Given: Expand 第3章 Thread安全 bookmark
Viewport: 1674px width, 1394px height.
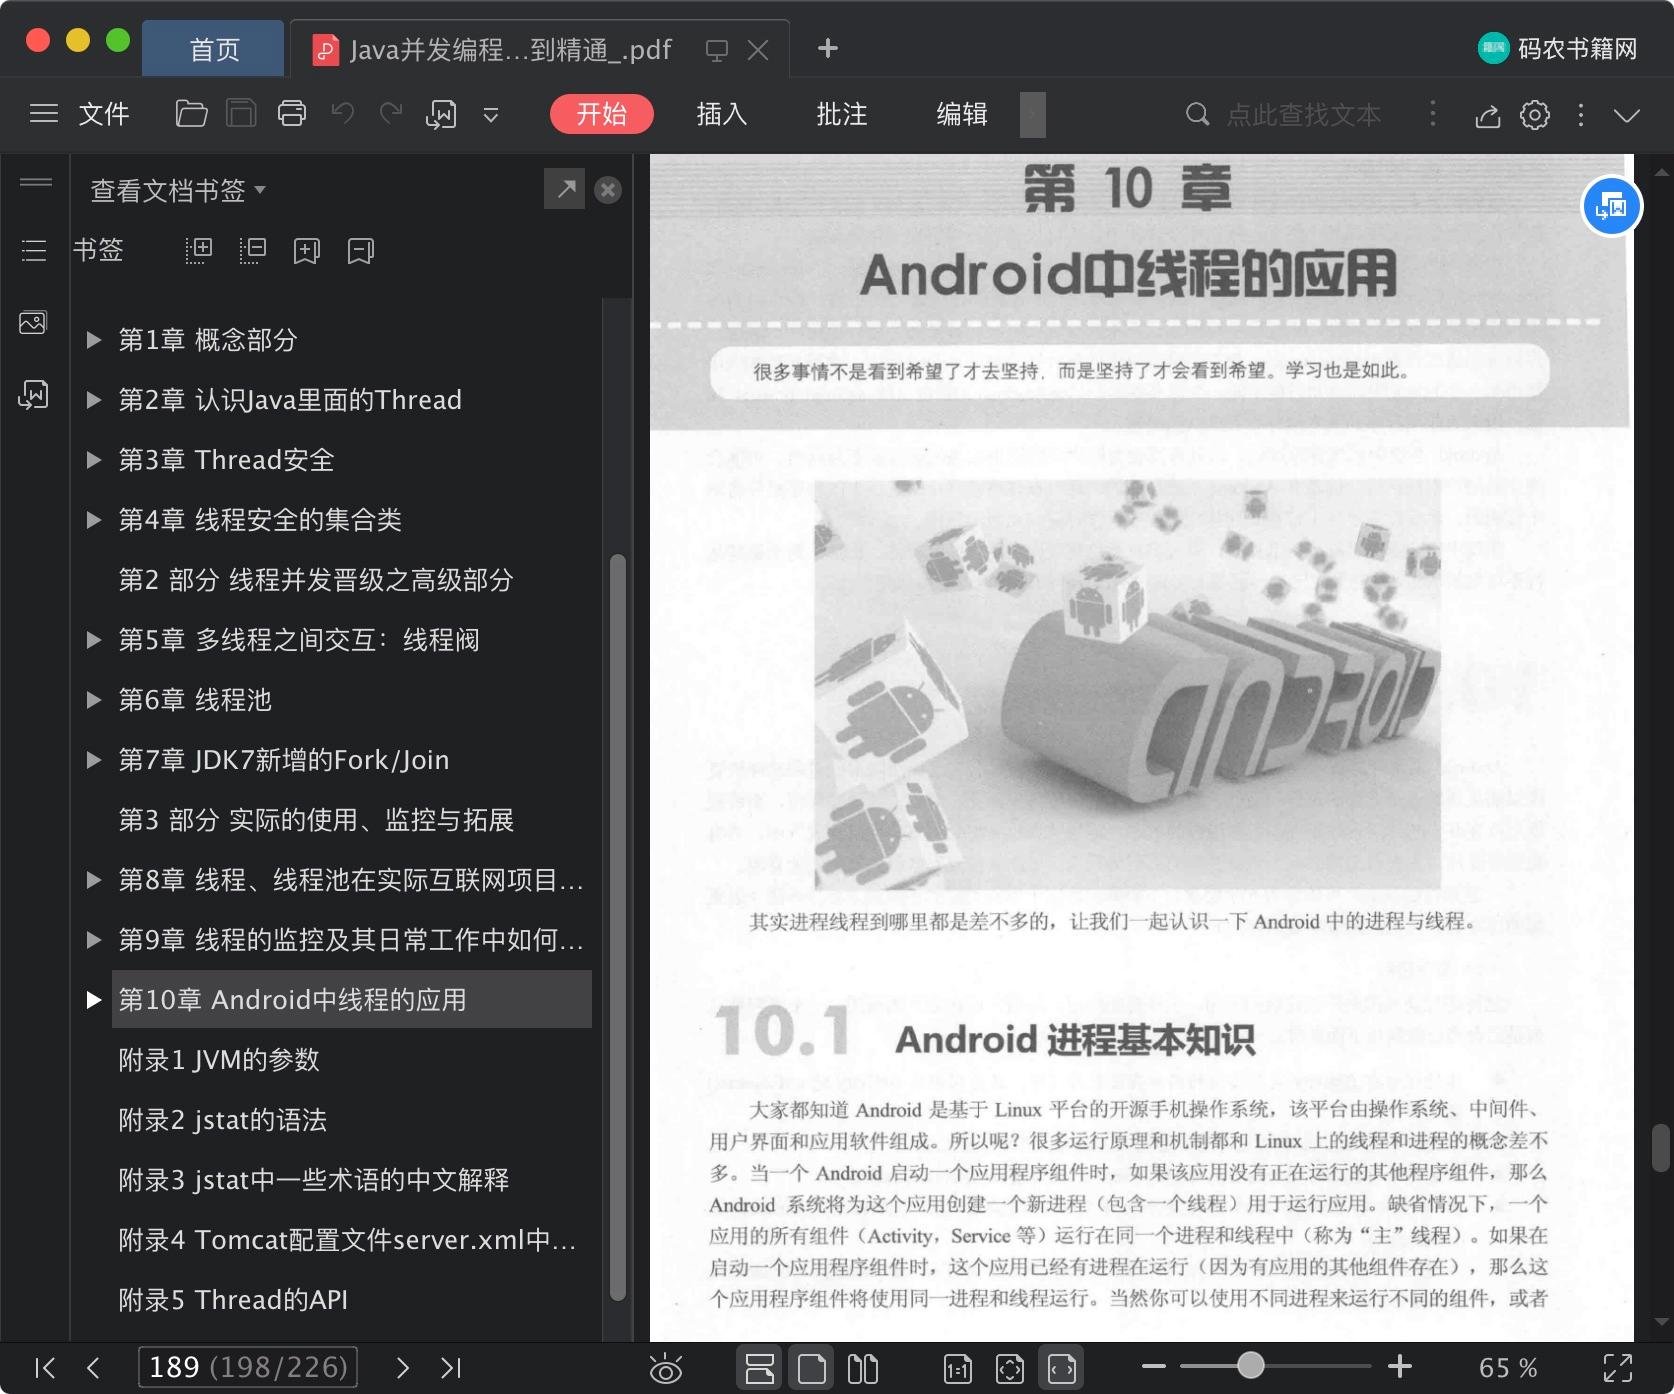Looking at the screenshot, I should [94, 460].
